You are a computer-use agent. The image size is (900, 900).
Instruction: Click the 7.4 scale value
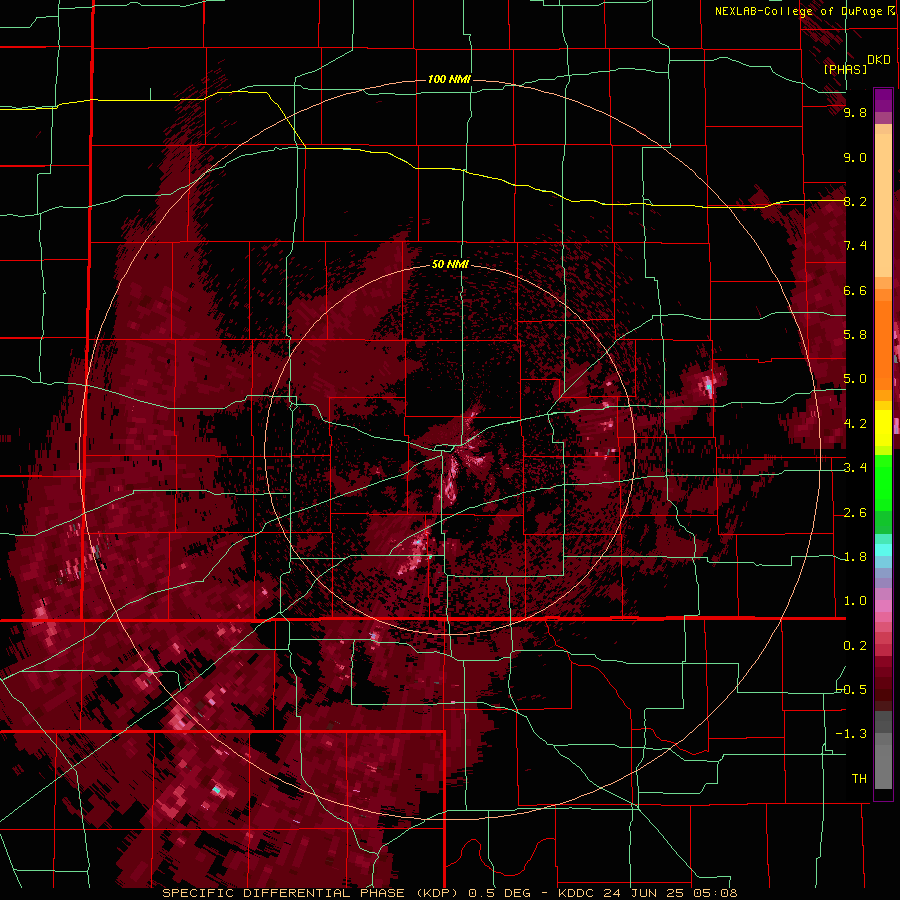point(855,246)
